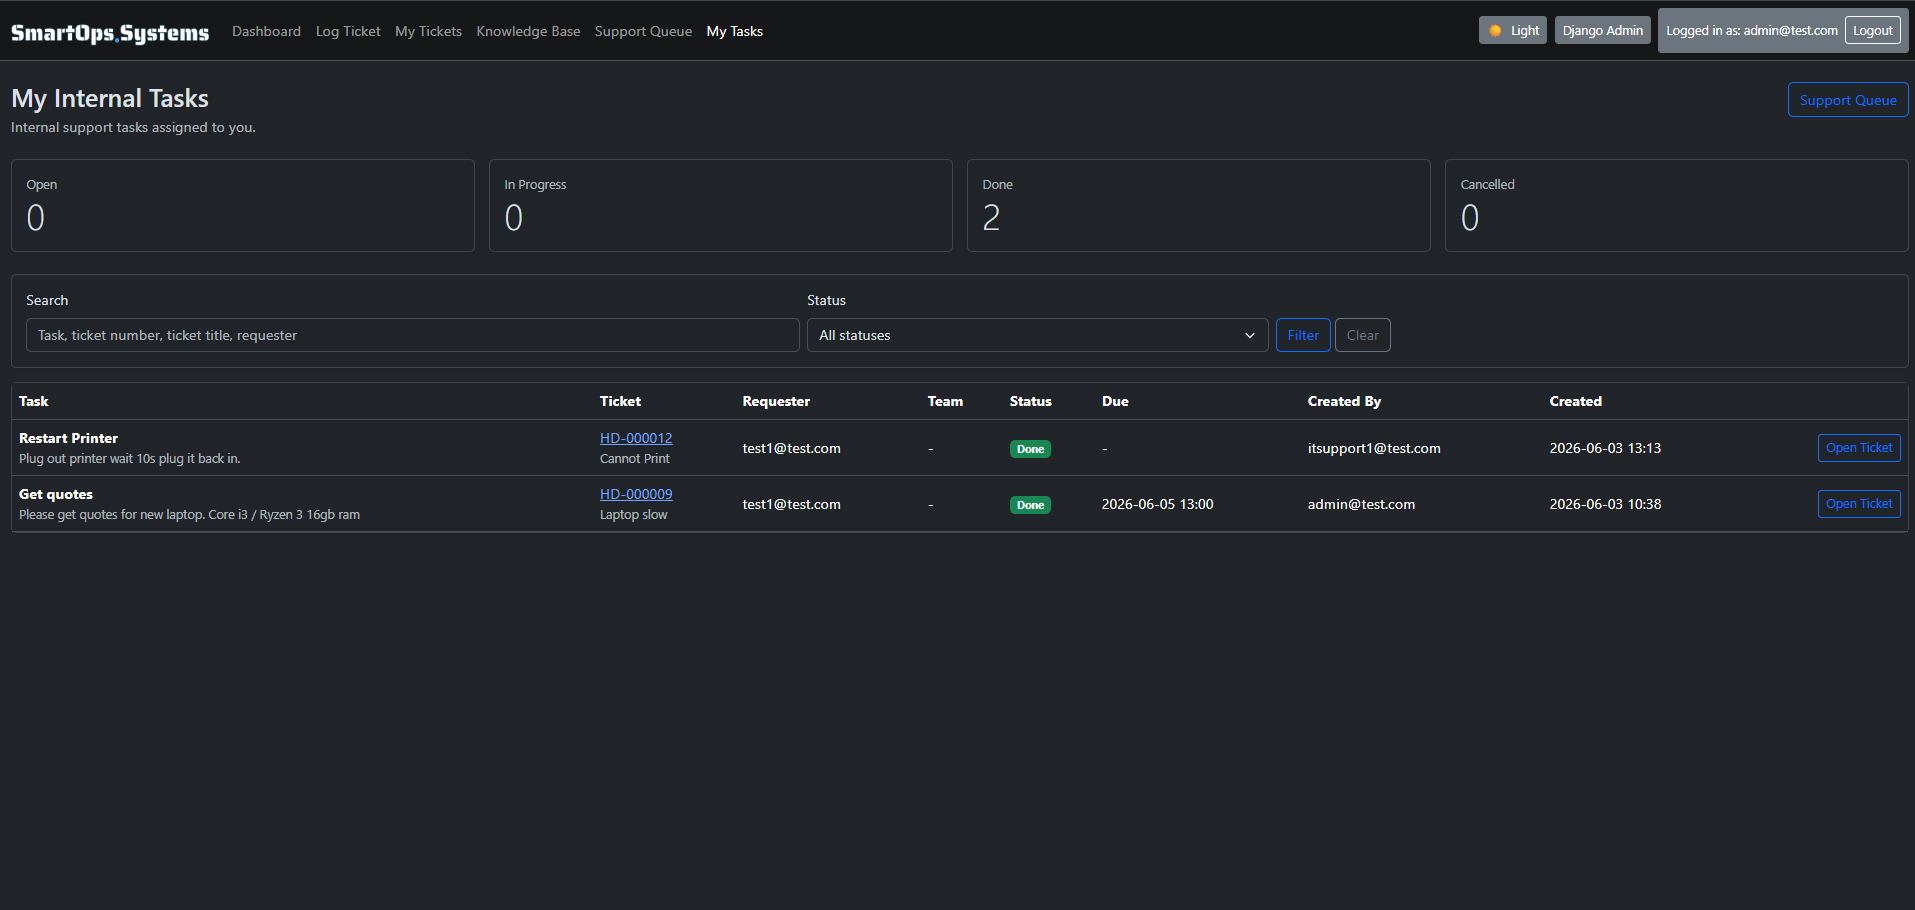
Task: Click Done badge in Get quotes row
Action: click(1030, 505)
